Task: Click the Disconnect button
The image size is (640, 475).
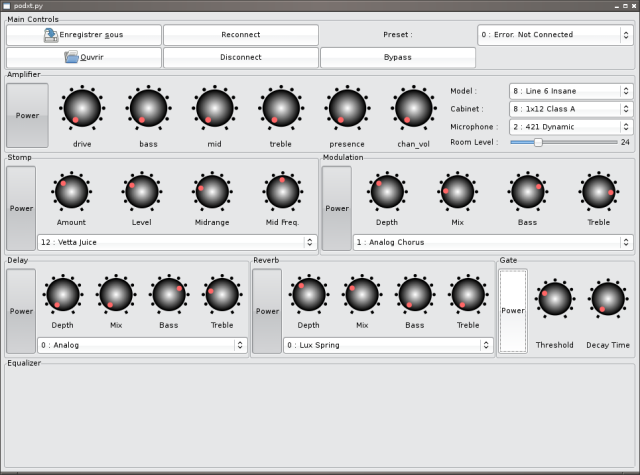Action: click(x=240, y=57)
